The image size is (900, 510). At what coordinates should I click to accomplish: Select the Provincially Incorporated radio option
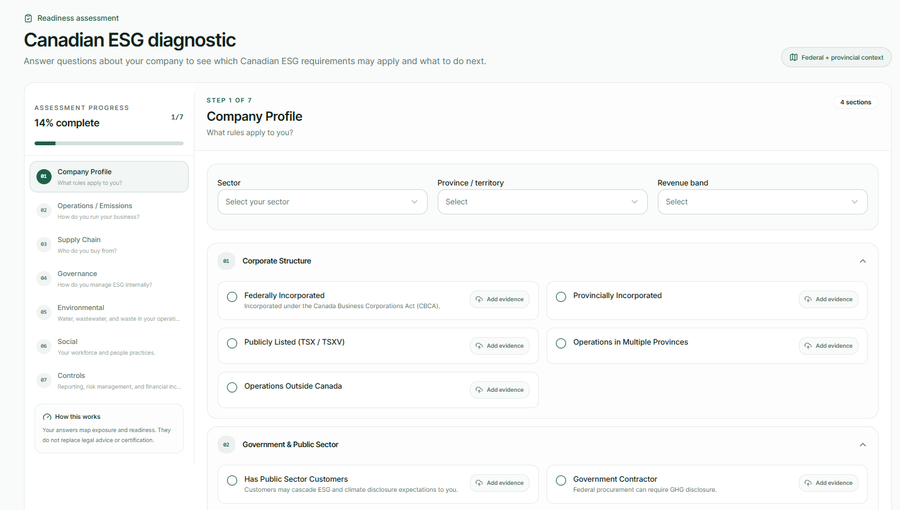pyautogui.click(x=561, y=297)
